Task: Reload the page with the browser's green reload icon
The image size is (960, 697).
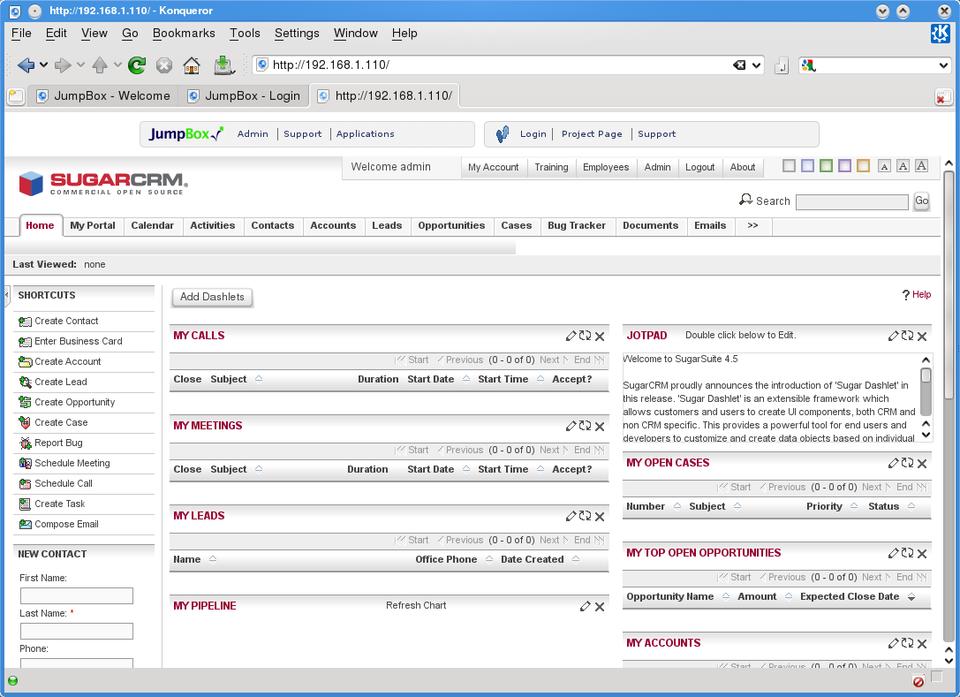Action: (x=137, y=65)
